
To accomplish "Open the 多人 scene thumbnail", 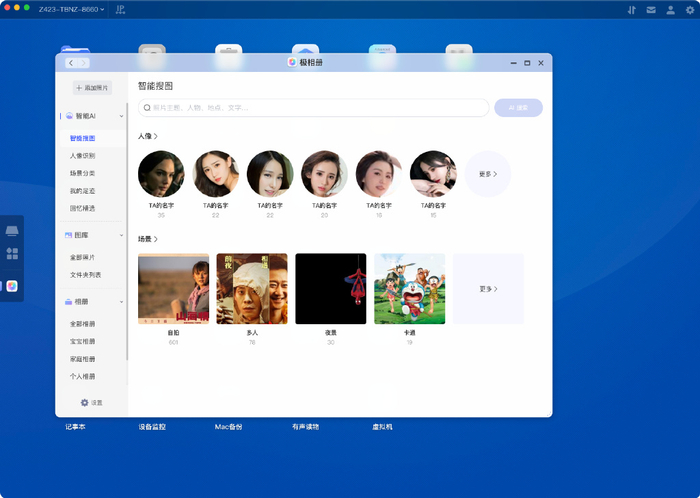I will coord(252,289).
